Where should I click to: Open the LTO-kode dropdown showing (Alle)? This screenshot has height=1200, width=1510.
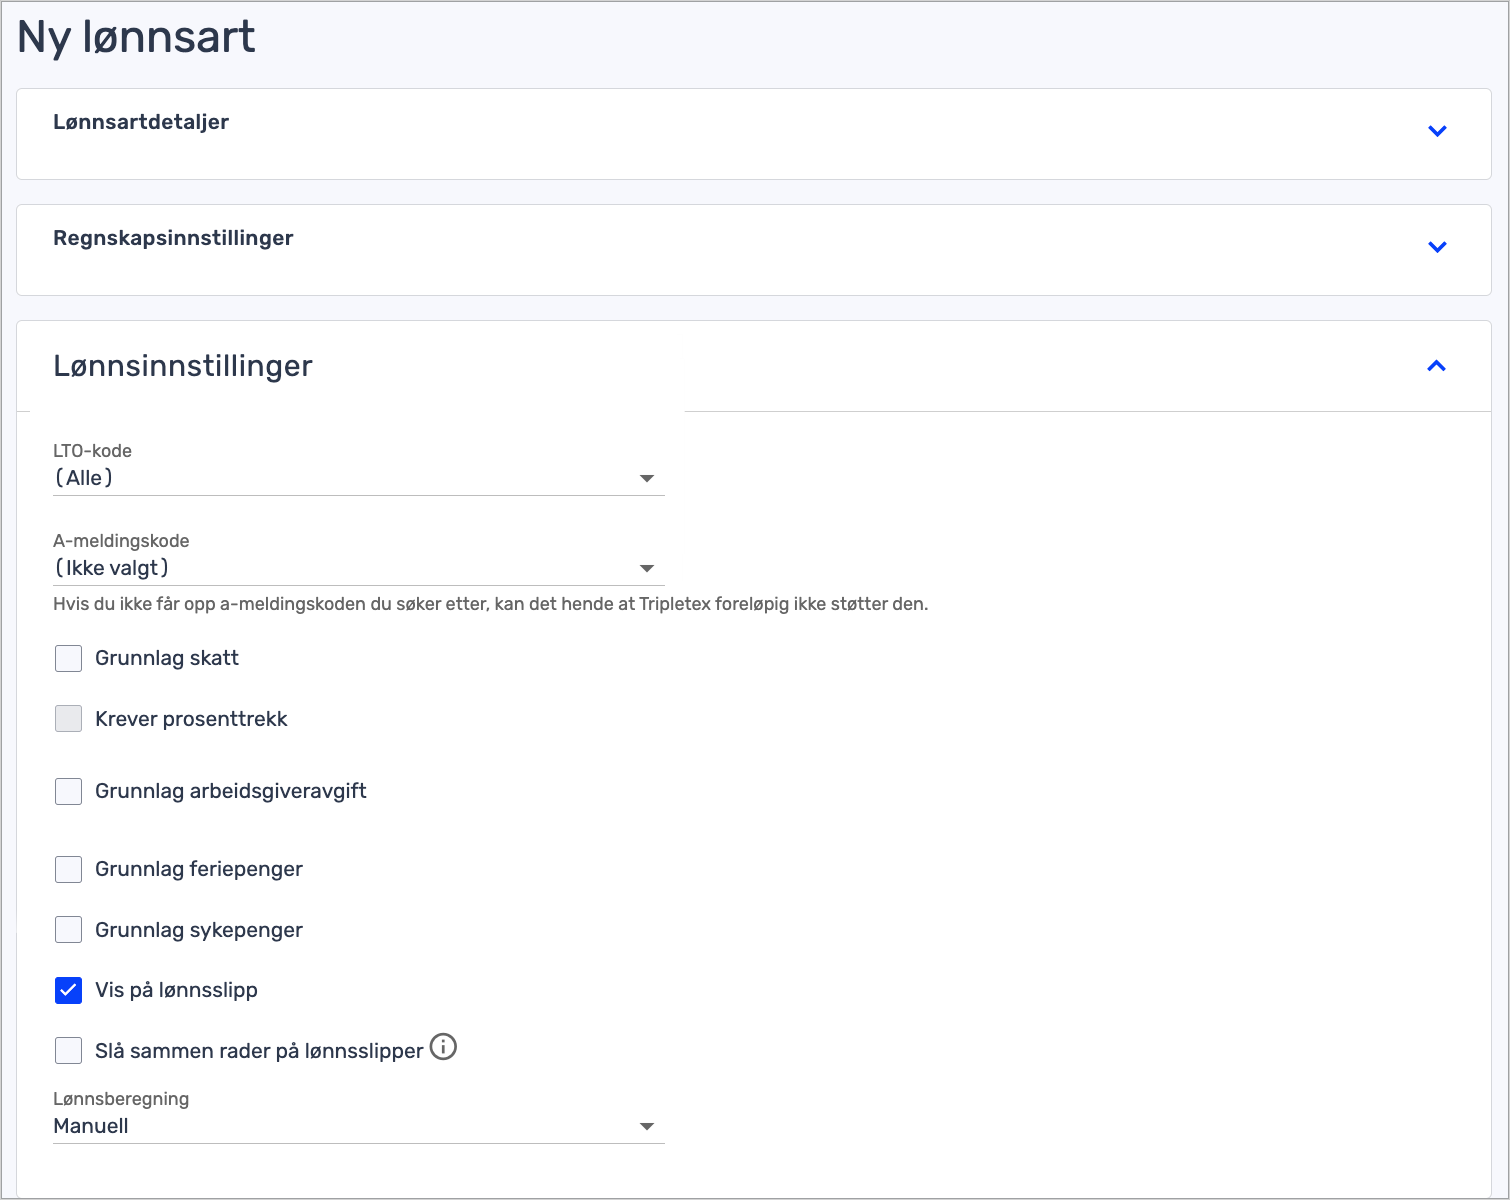coord(340,479)
